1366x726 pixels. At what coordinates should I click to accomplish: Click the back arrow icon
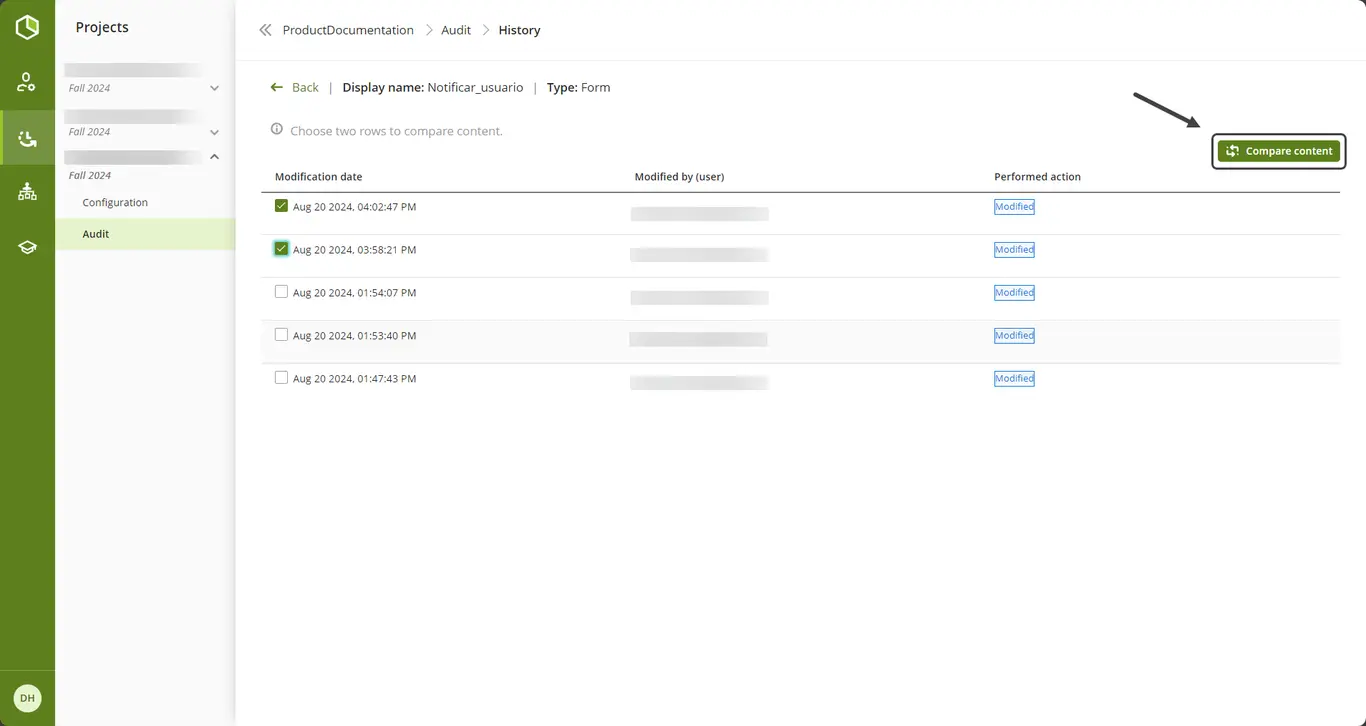277,87
